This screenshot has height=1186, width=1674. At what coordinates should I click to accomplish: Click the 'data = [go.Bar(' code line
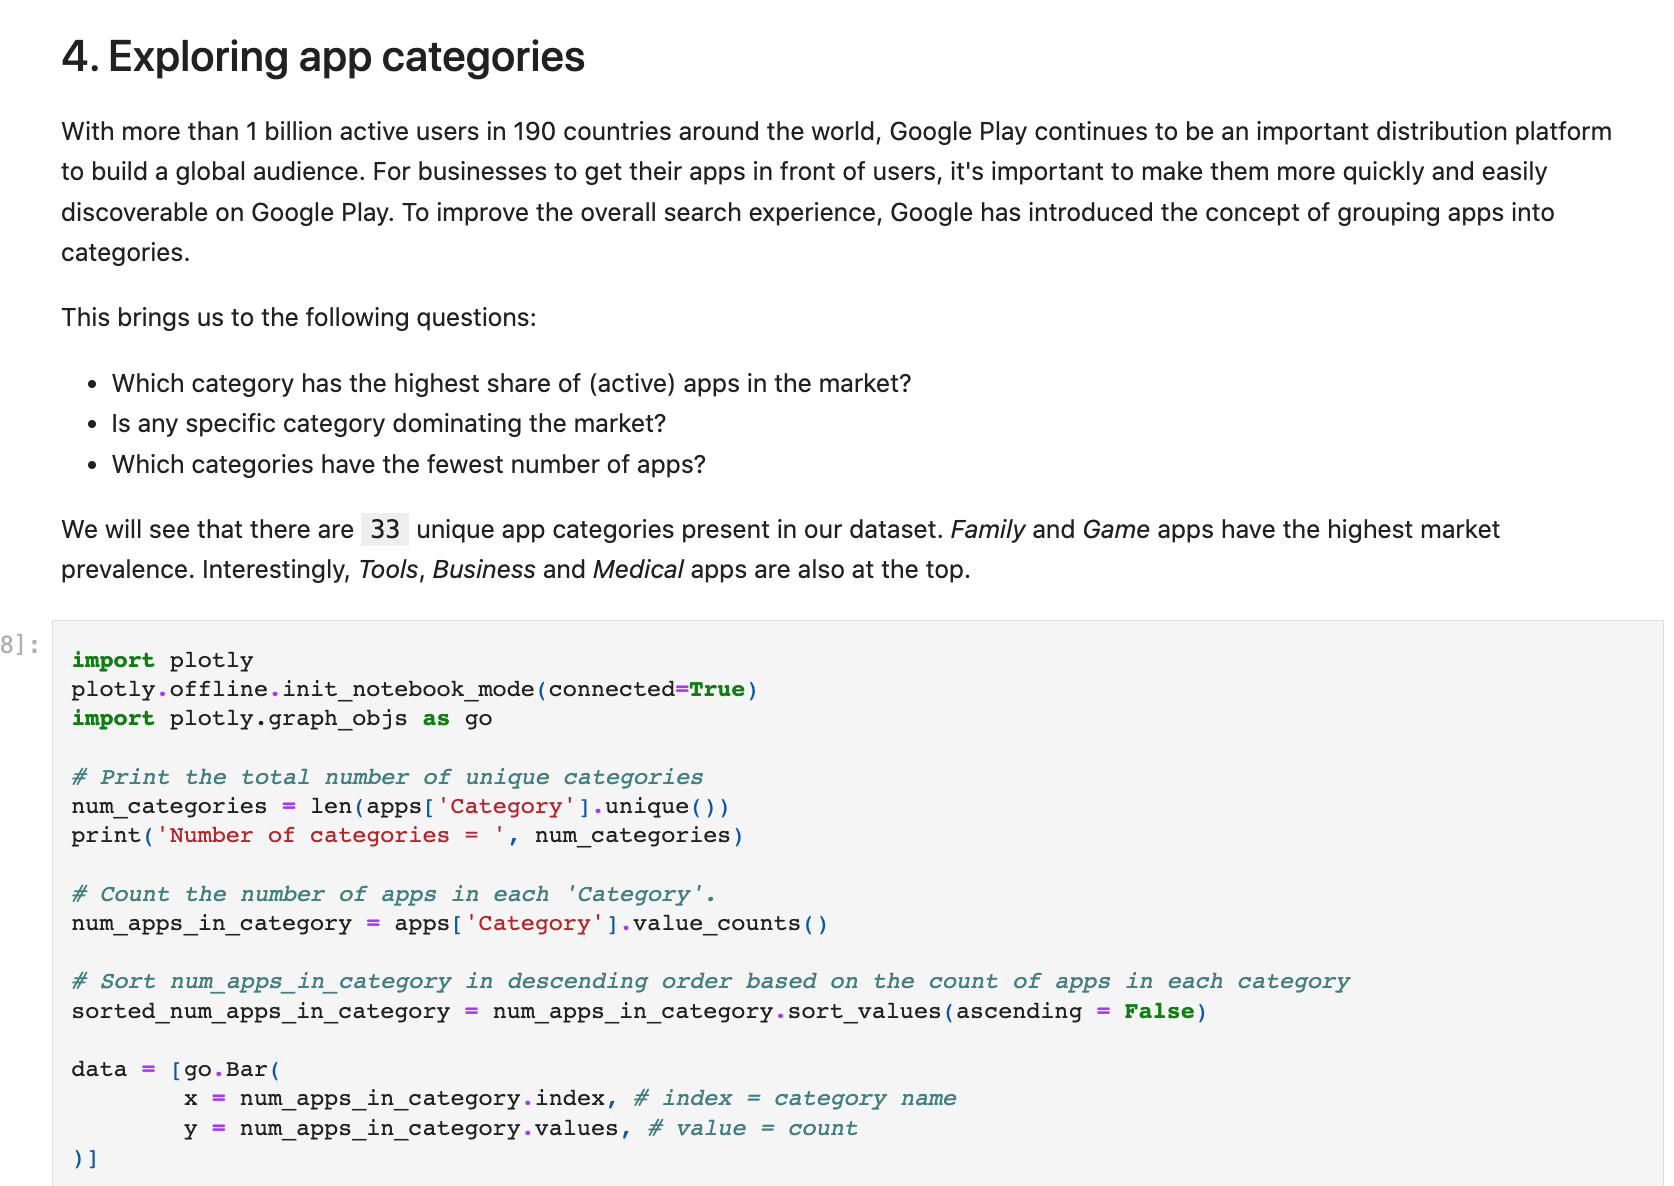click(177, 1069)
